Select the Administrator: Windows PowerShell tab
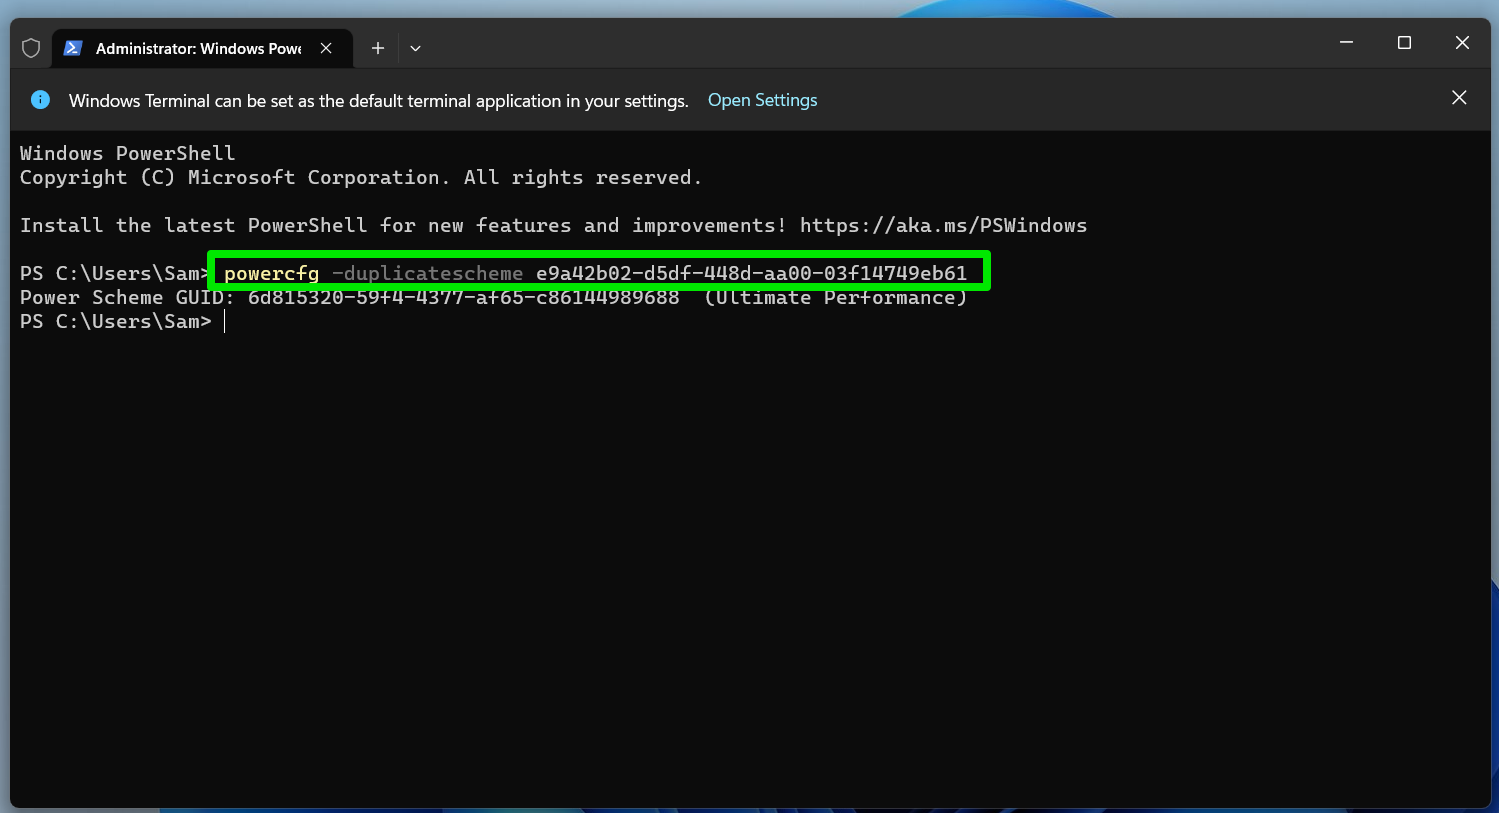 tap(203, 48)
